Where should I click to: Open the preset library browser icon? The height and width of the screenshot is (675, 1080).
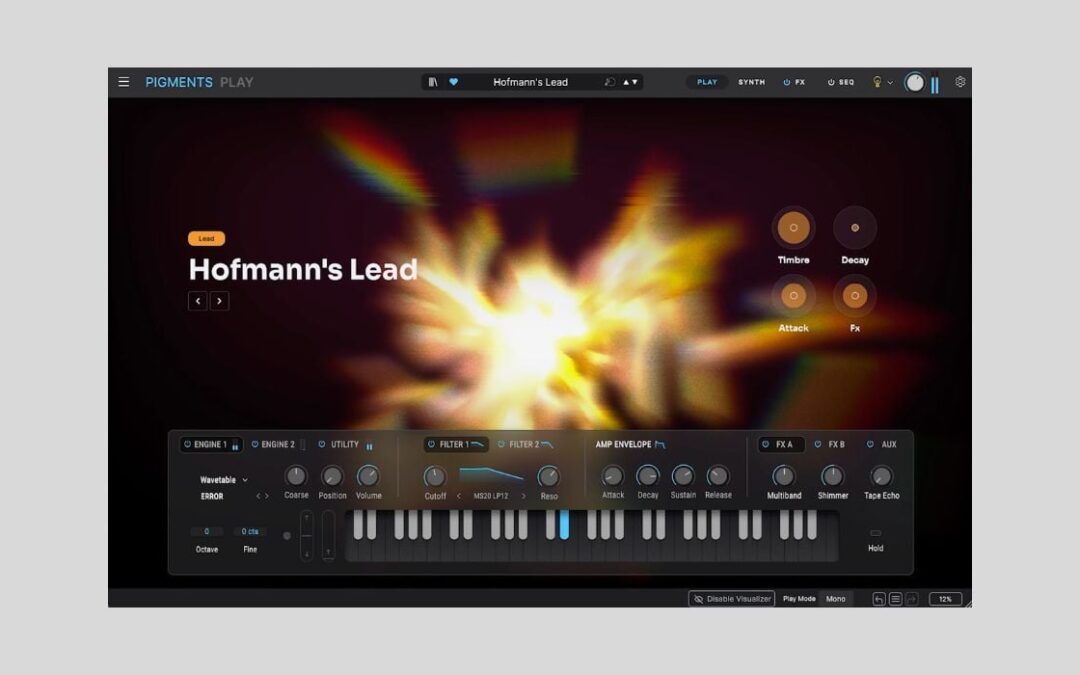coord(433,82)
